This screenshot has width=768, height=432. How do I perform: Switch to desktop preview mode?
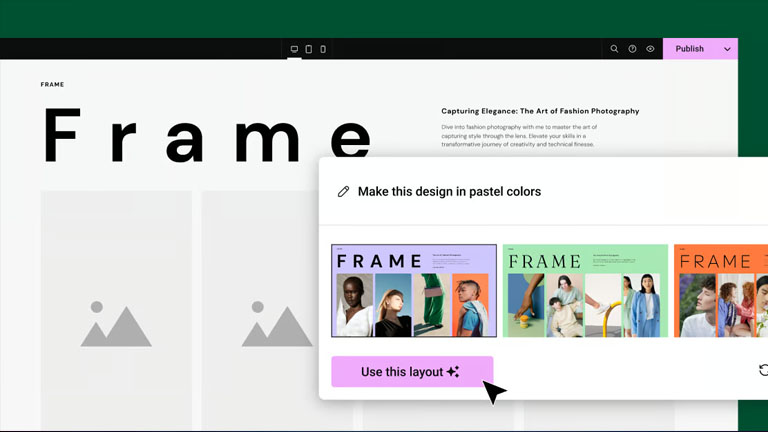point(294,49)
